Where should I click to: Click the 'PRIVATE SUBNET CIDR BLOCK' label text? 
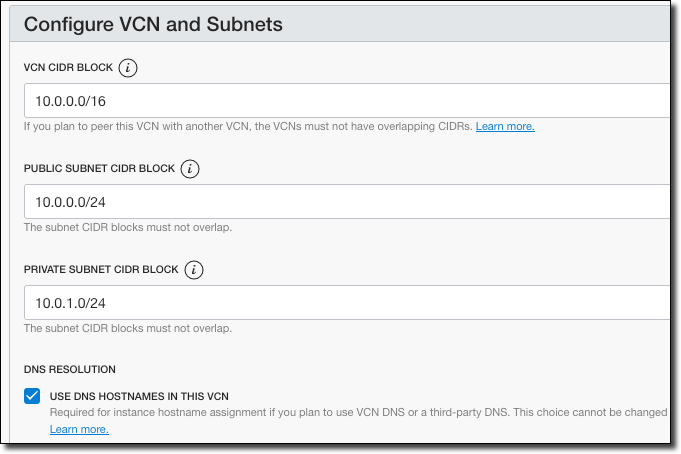point(100,270)
